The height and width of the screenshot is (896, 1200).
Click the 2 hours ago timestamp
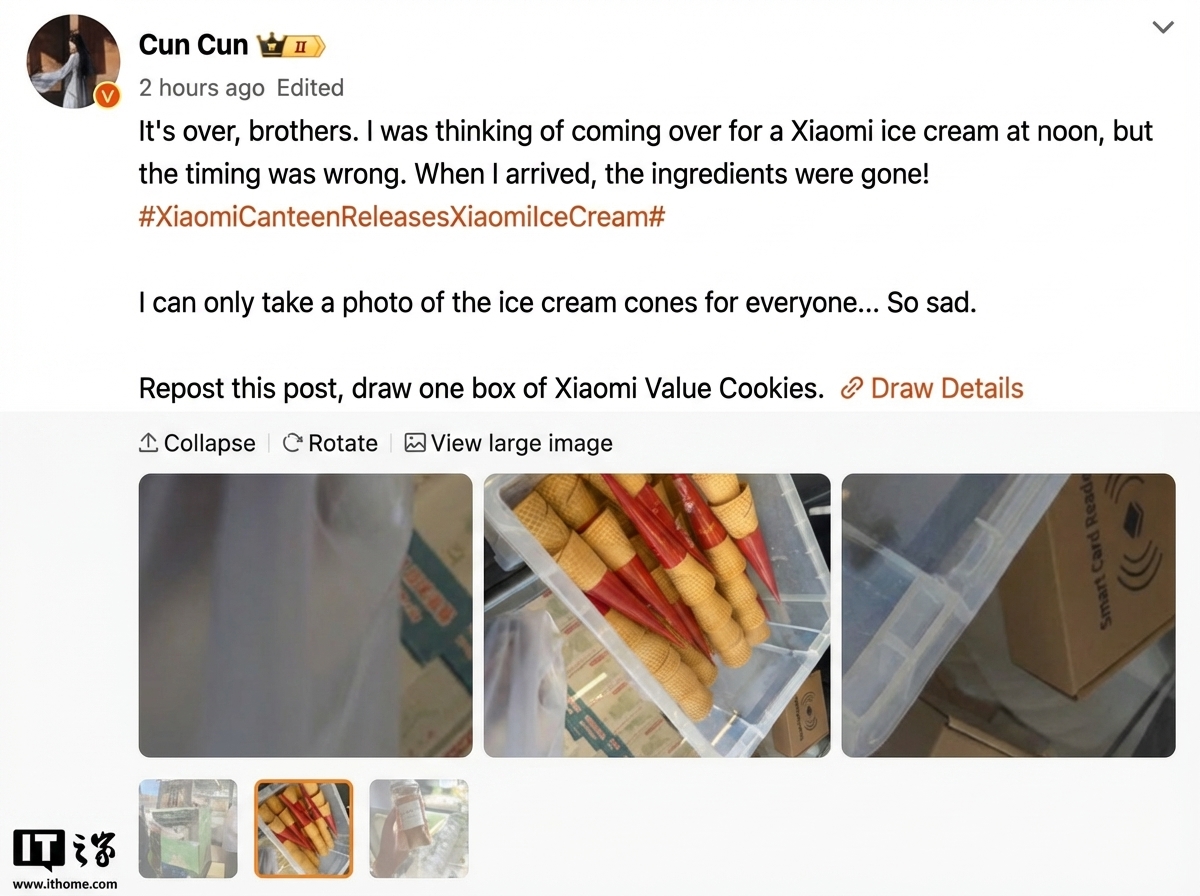coord(202,88)
